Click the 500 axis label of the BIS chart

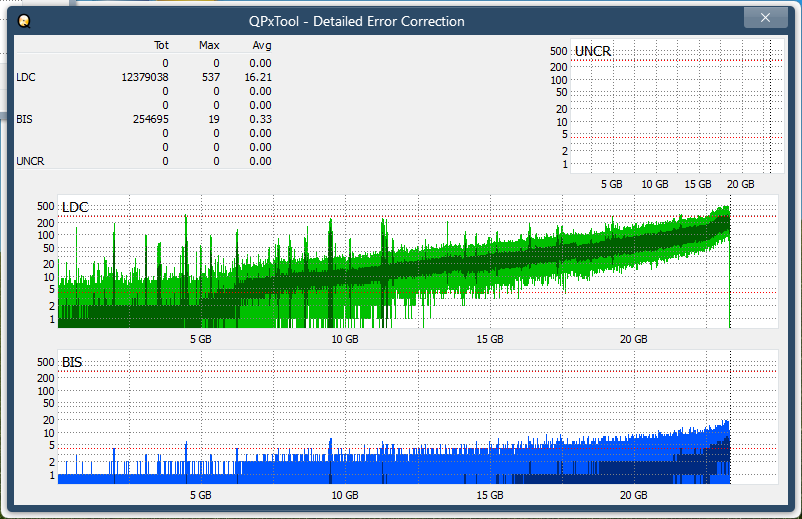click(x=46, y=362)
